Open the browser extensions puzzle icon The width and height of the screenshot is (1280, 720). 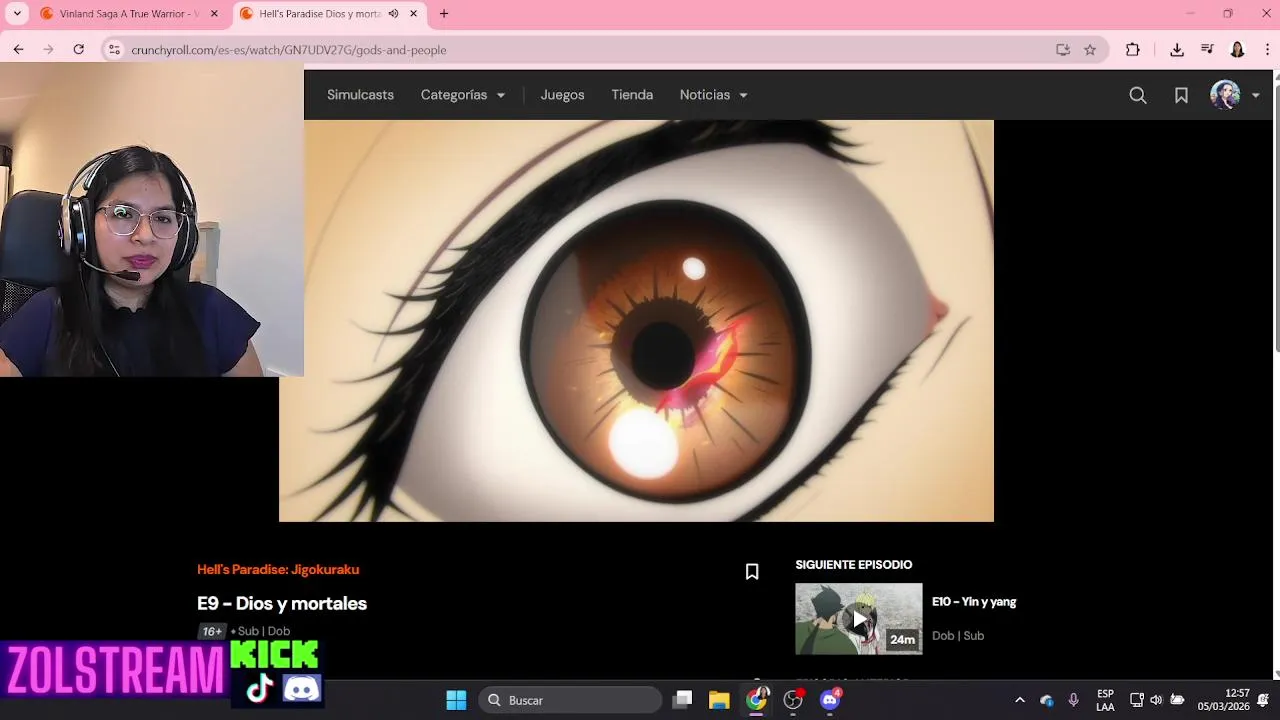(x=1132, y=49)
